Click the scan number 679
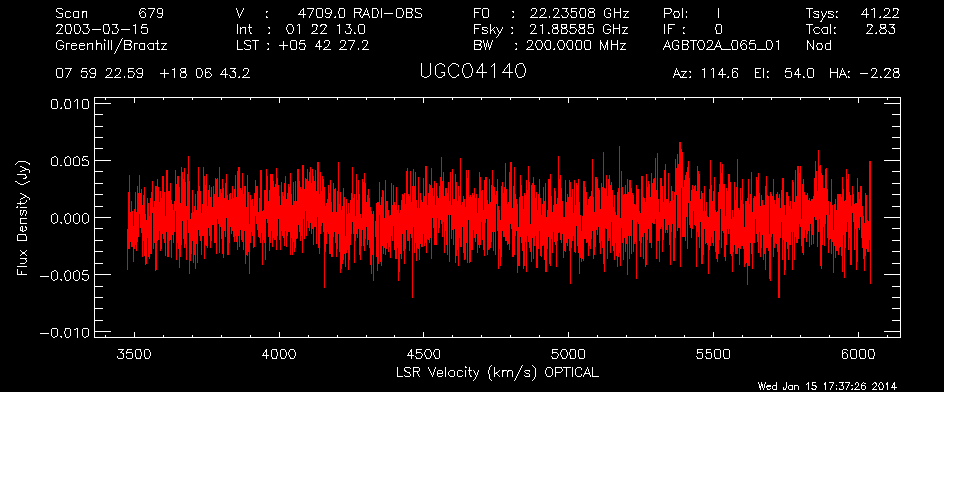This screenshot has height=490, width=962. point(151,13)
